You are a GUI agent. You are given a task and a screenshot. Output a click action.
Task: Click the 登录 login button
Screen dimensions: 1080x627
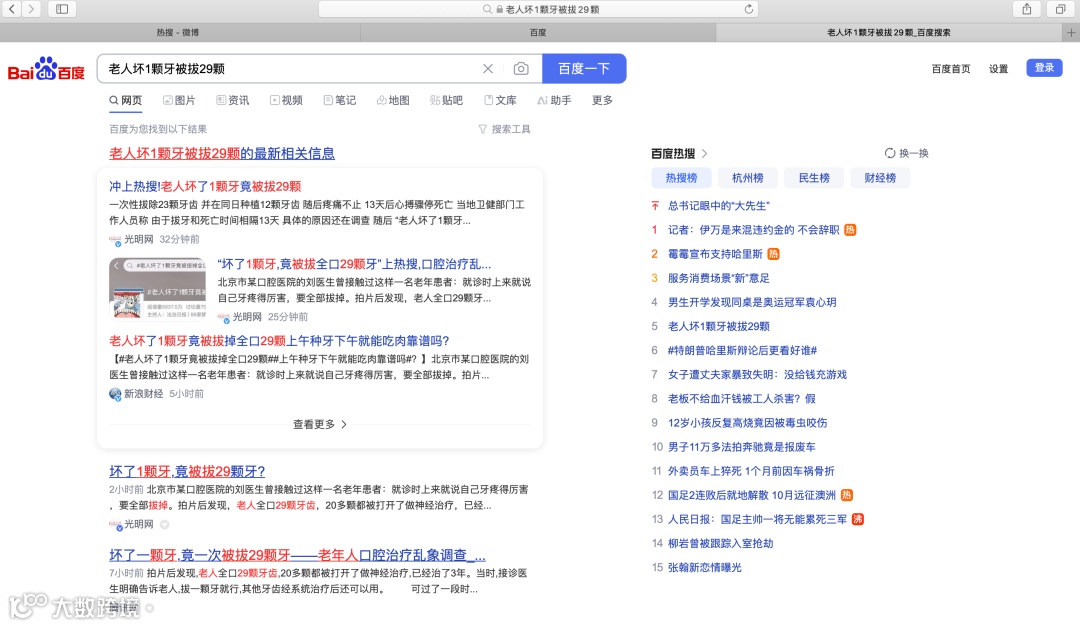[1044, 68]
